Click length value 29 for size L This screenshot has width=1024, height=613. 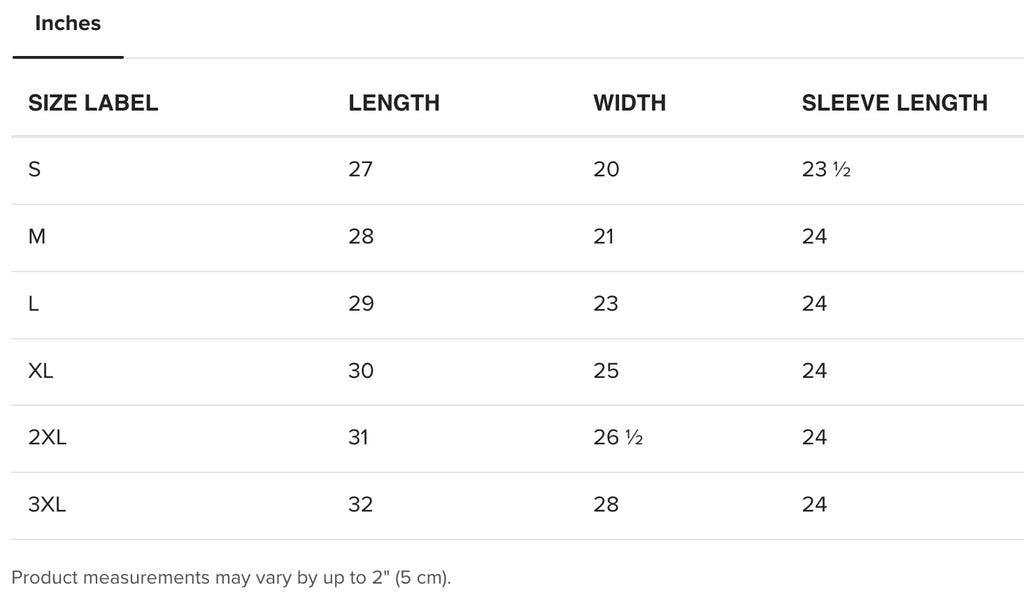coord(361,304)
